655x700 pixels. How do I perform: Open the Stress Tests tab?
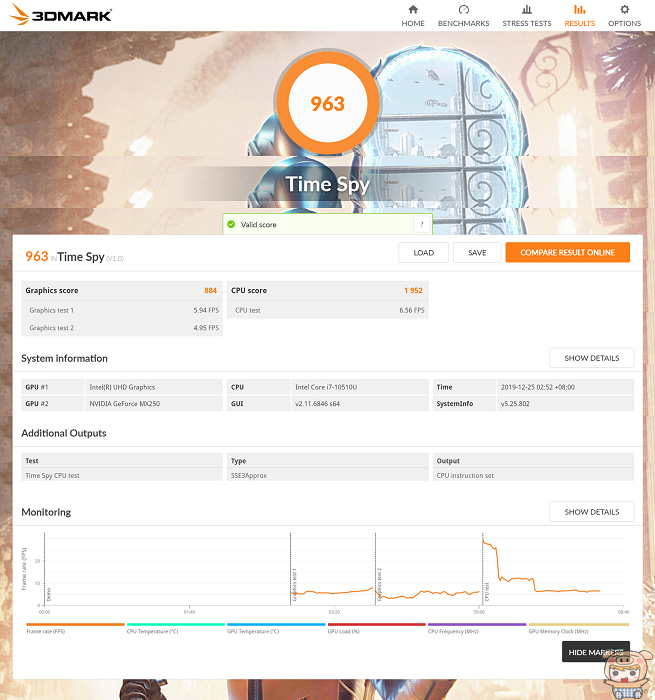[x=527, y=16]
